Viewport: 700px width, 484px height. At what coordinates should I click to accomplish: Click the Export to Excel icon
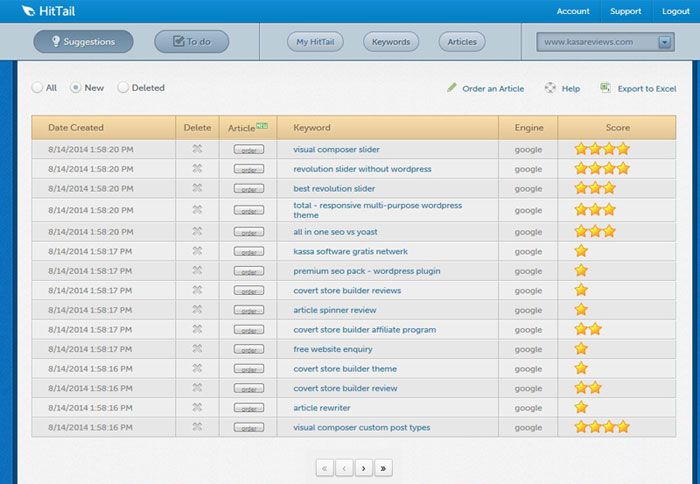605,88
